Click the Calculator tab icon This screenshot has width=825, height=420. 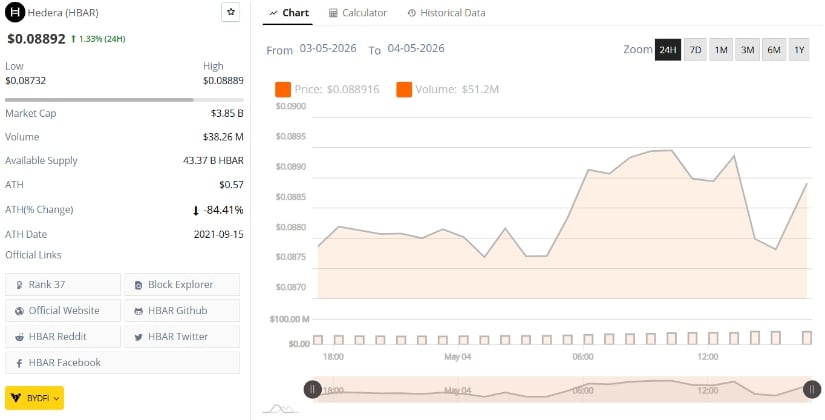333,13
